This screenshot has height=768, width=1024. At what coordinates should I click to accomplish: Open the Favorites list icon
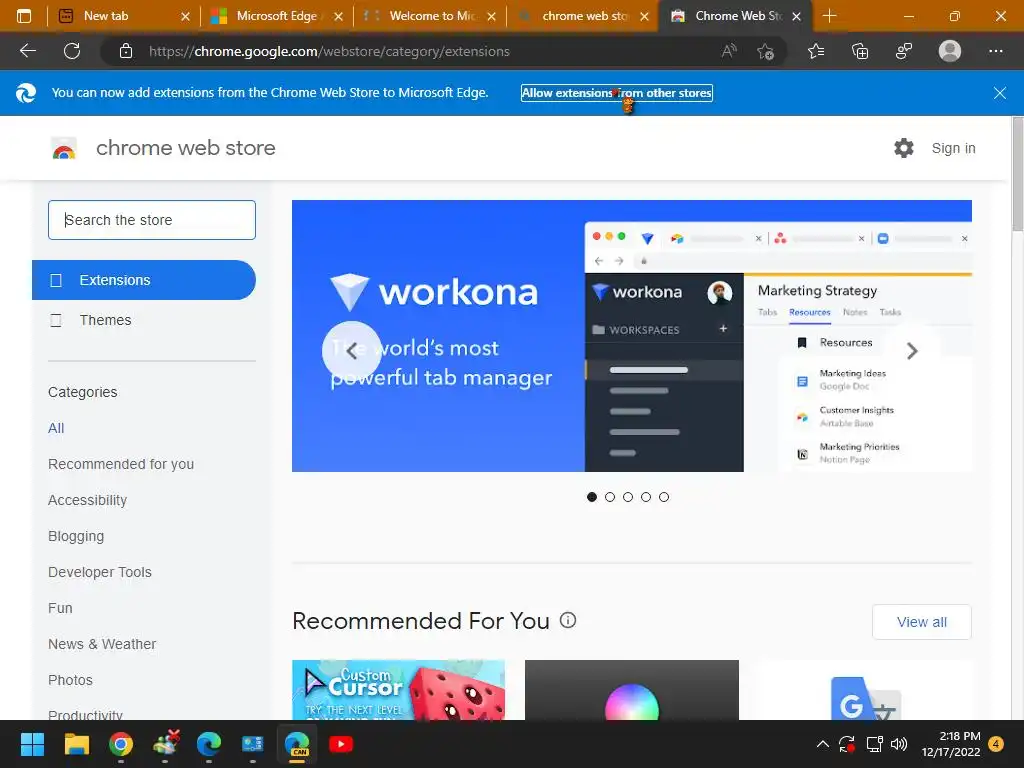coord(816,51)
